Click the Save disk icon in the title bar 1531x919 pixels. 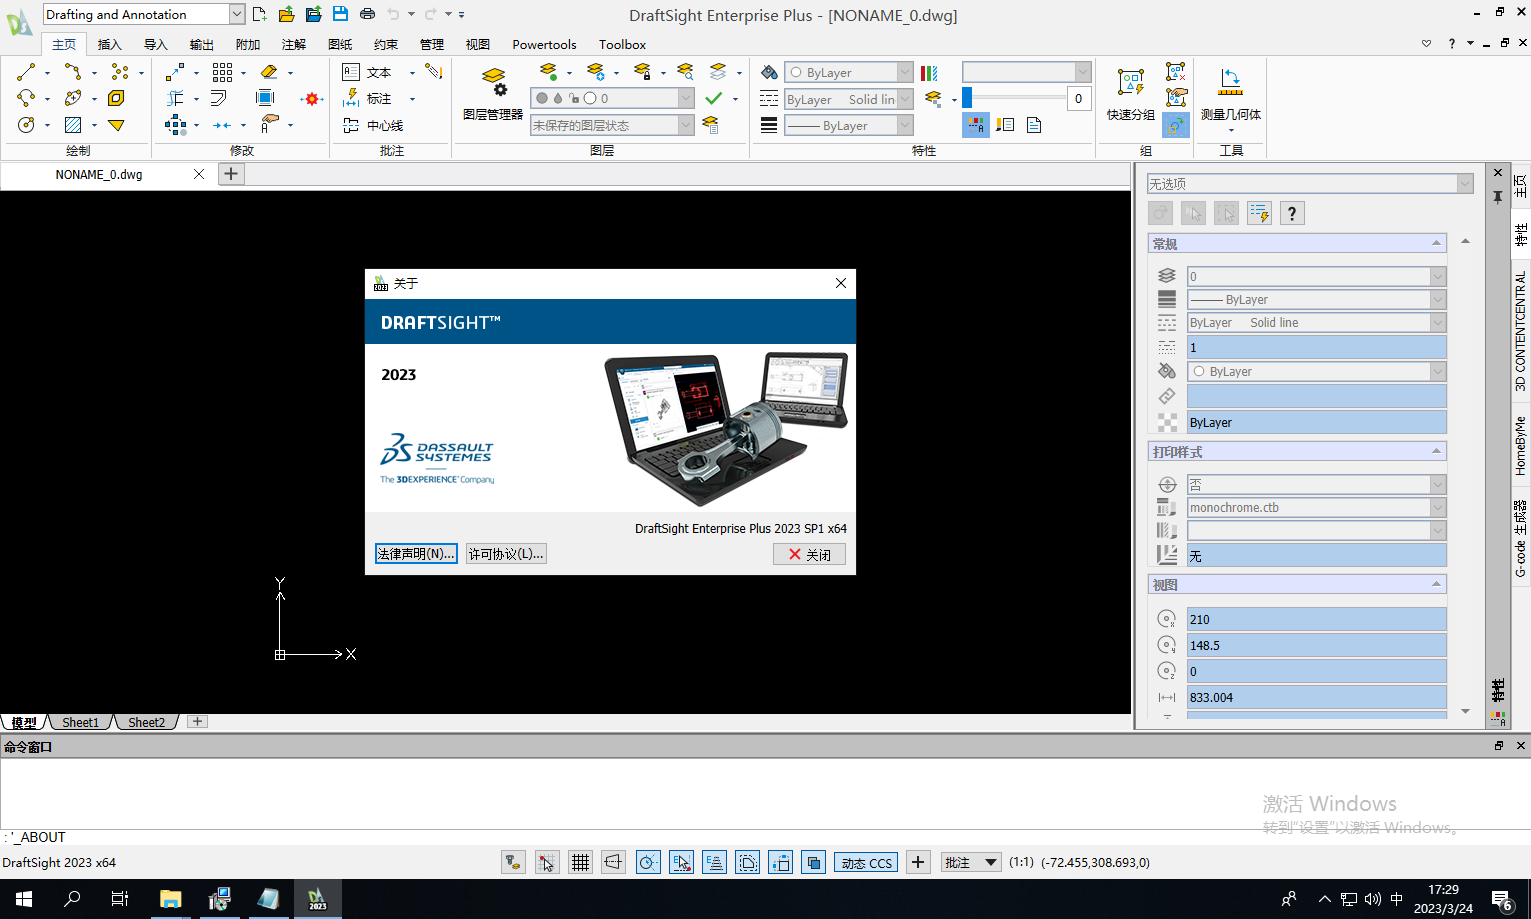pyautogui.click(x=340, y=14)
